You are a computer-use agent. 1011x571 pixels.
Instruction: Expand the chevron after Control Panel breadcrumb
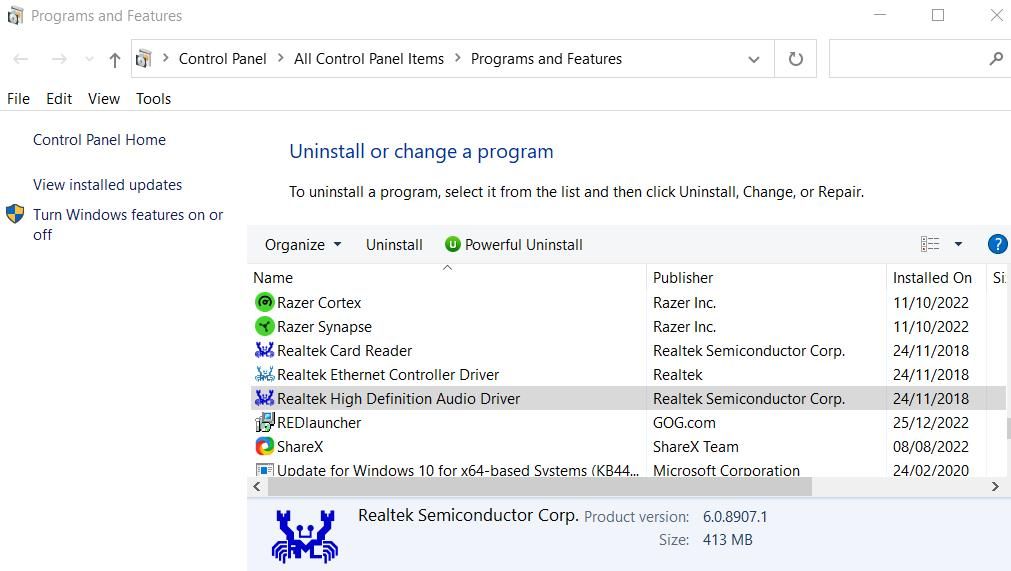coord(280,58)
